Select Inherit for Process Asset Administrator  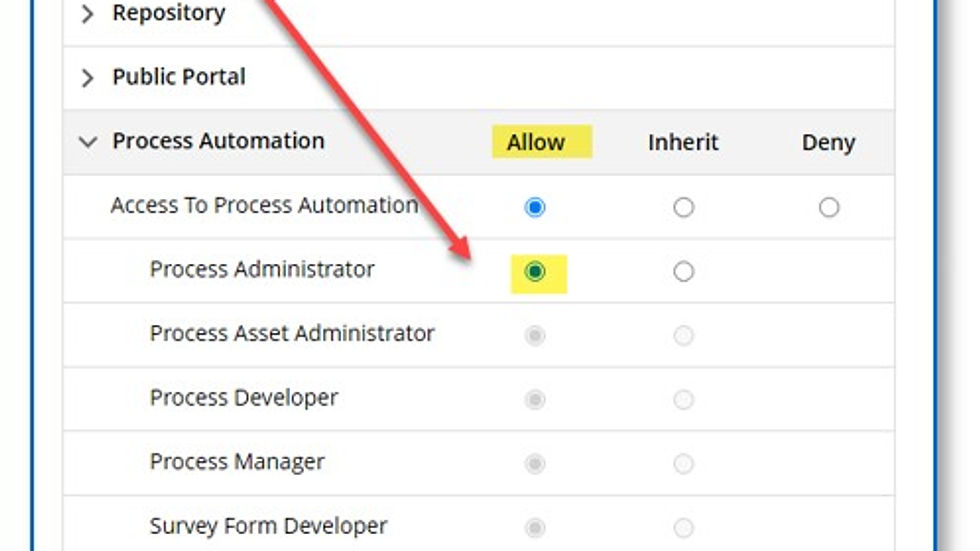683,336
